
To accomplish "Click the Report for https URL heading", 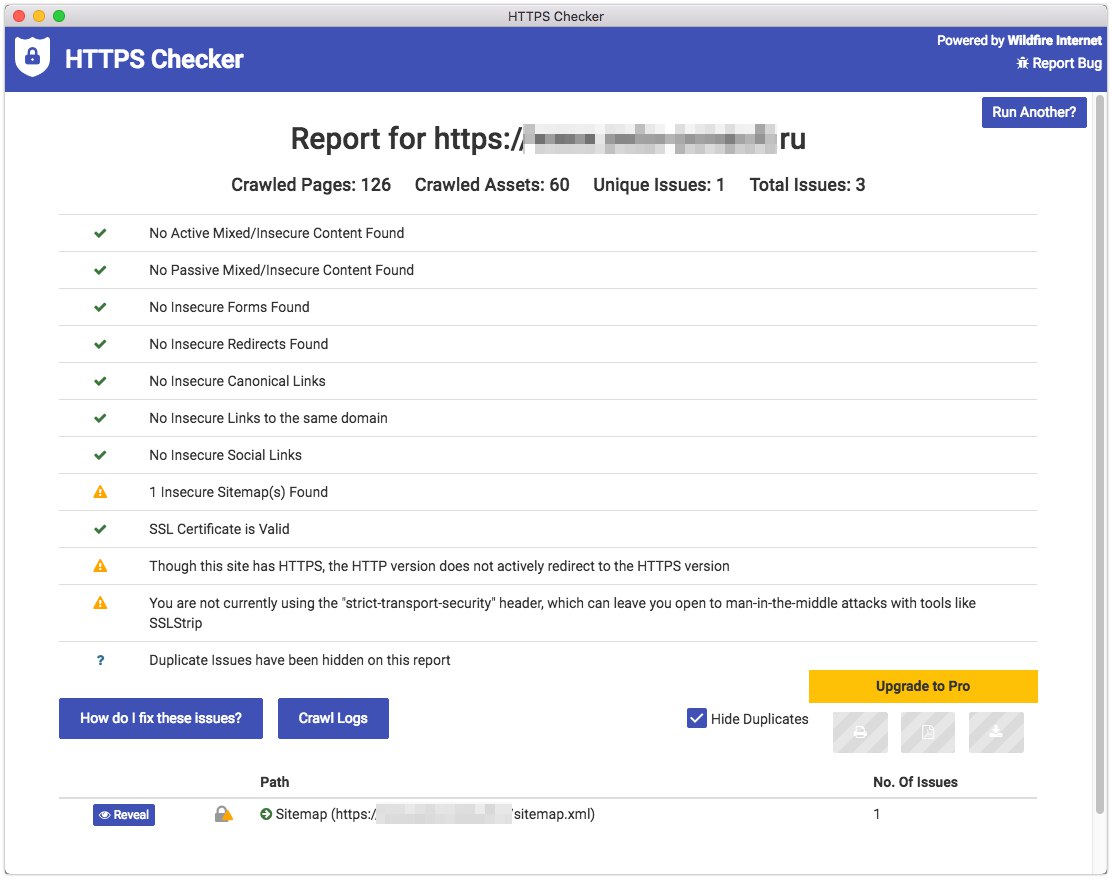I will (548, 138).
